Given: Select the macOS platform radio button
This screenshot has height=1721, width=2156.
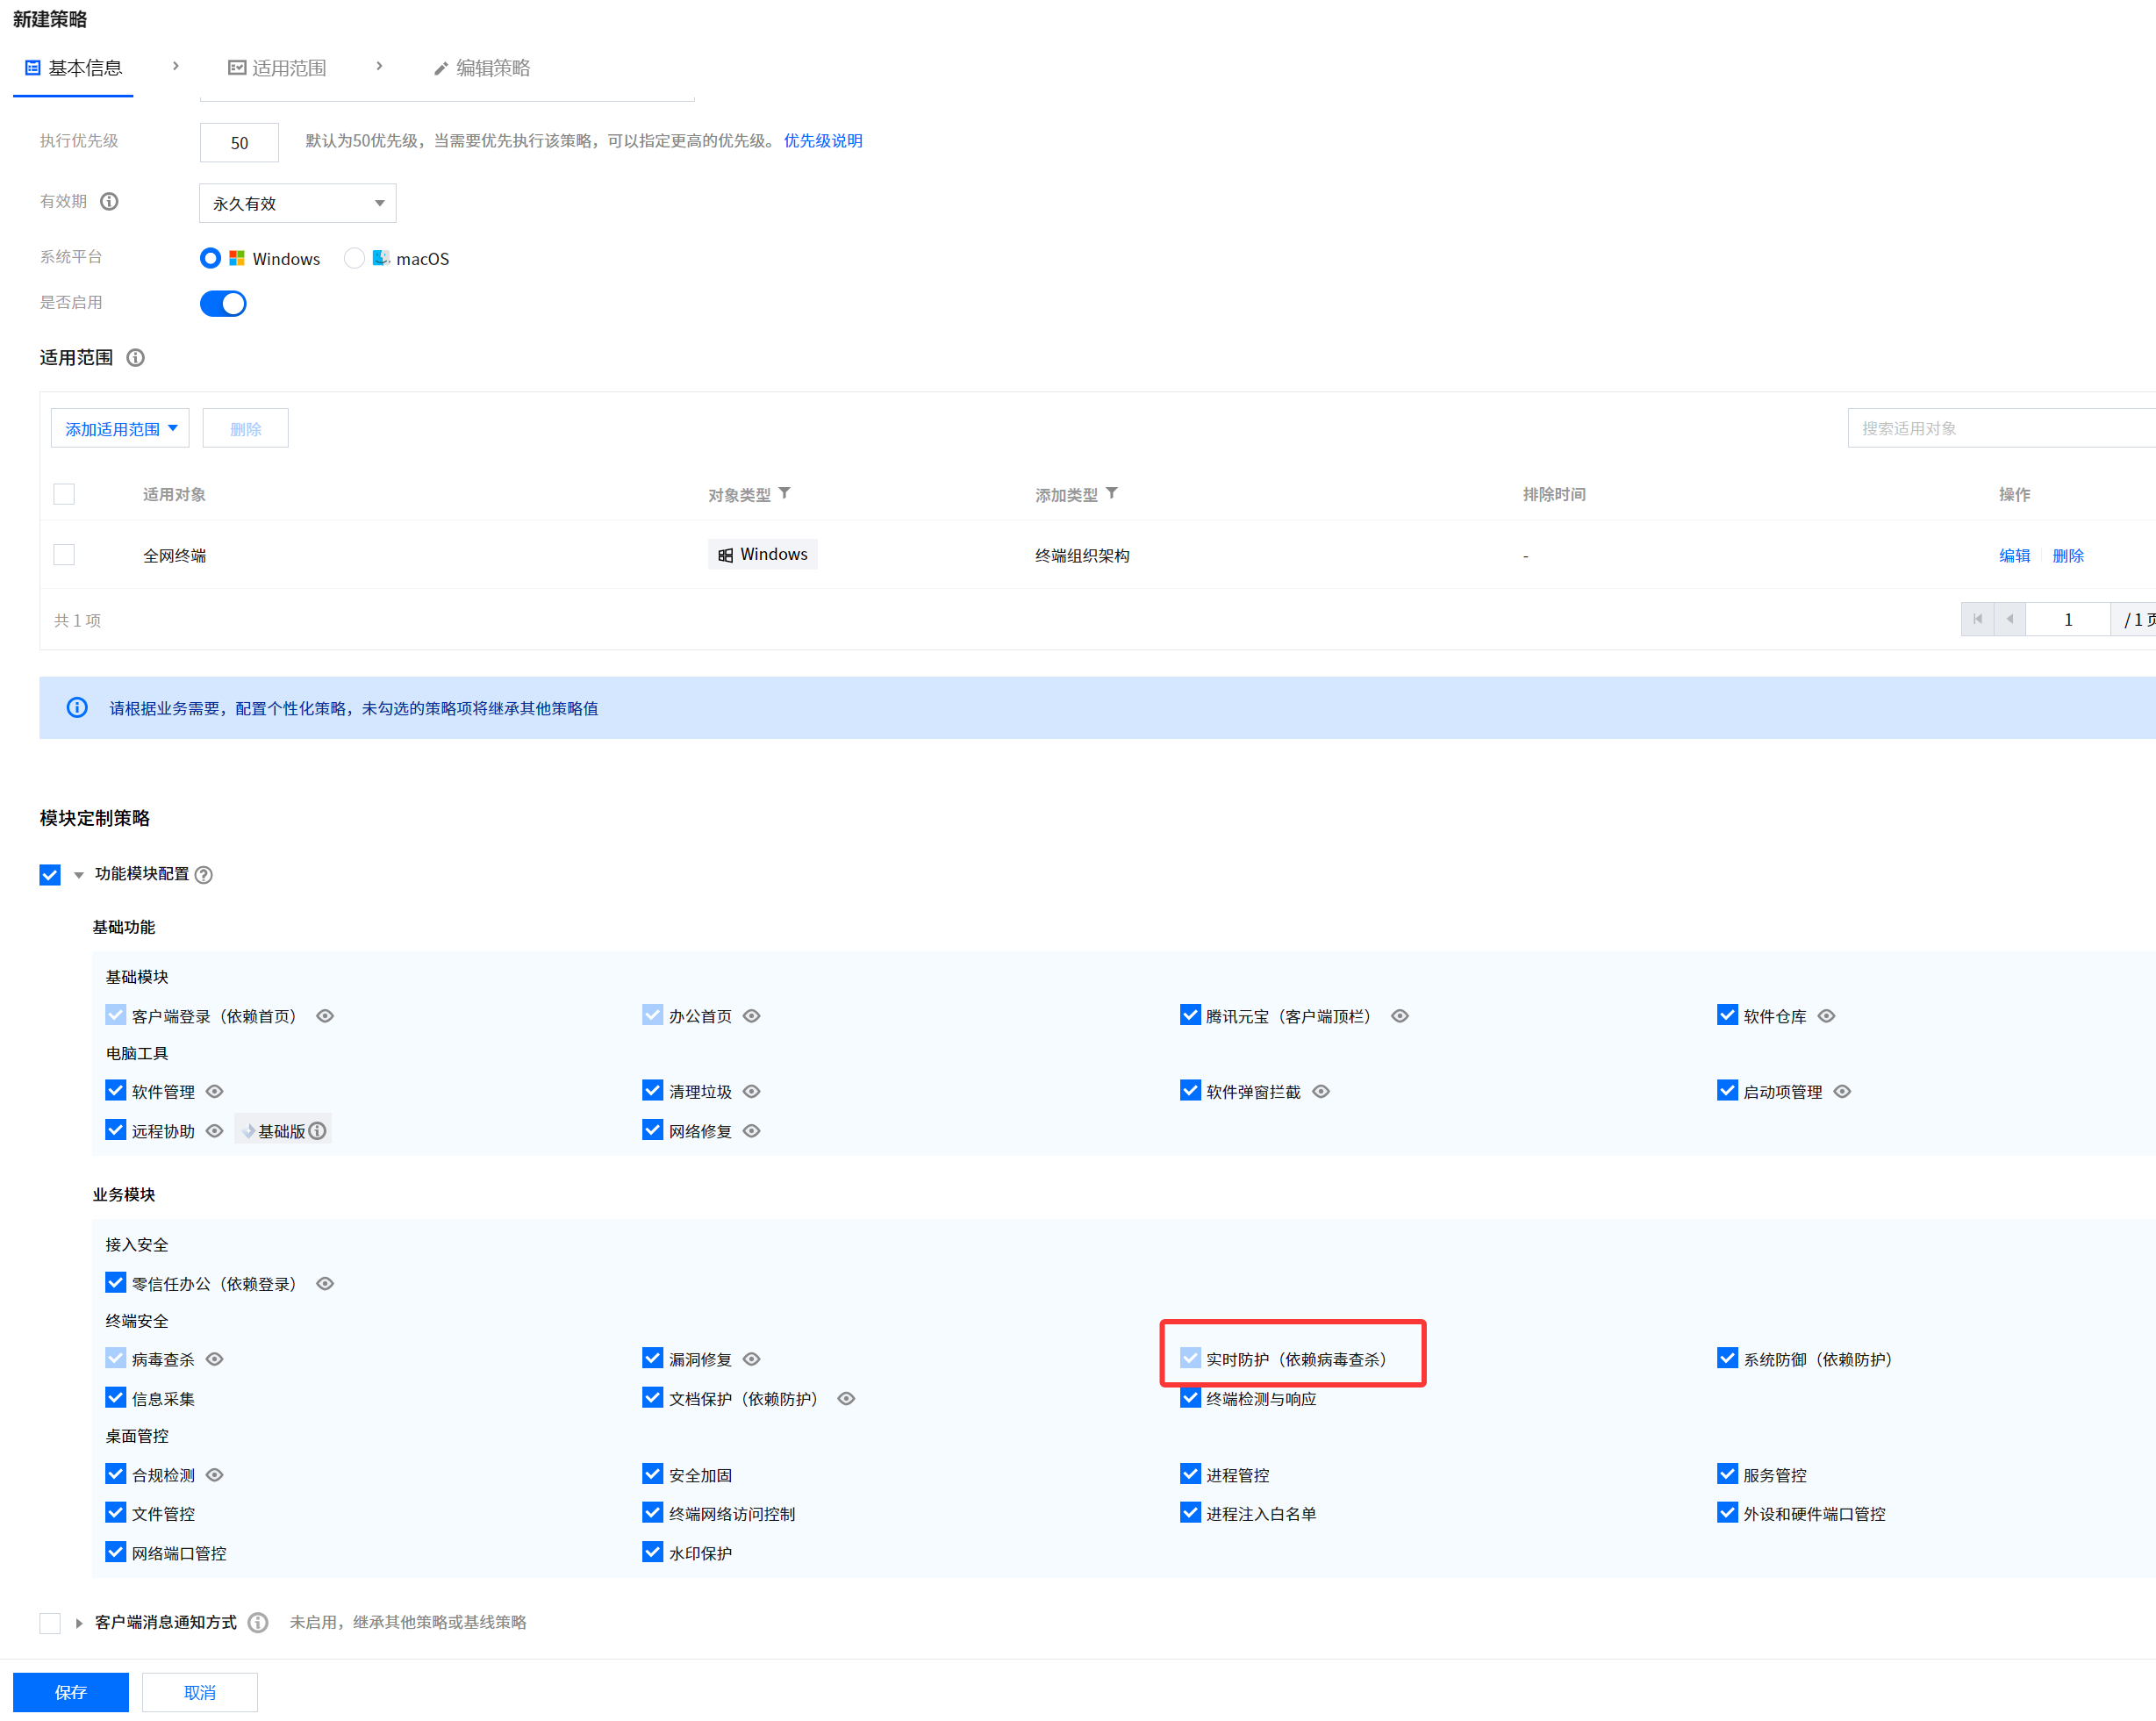Looking at the screenshot, I should 354,258.
